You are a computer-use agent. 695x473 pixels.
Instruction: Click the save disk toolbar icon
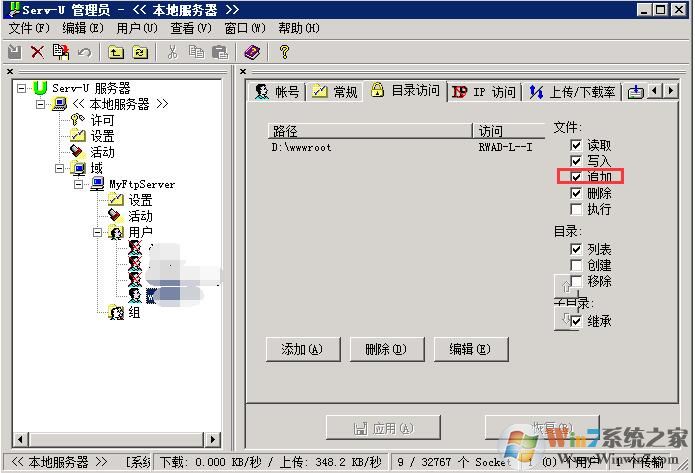coord(15,52)
